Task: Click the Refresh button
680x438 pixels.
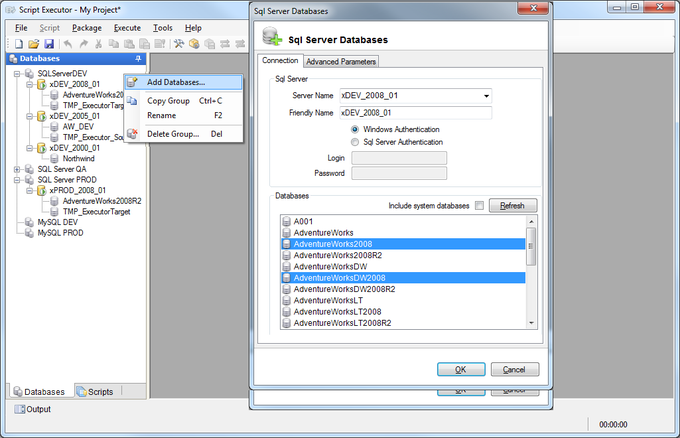Action: (512, 205)
